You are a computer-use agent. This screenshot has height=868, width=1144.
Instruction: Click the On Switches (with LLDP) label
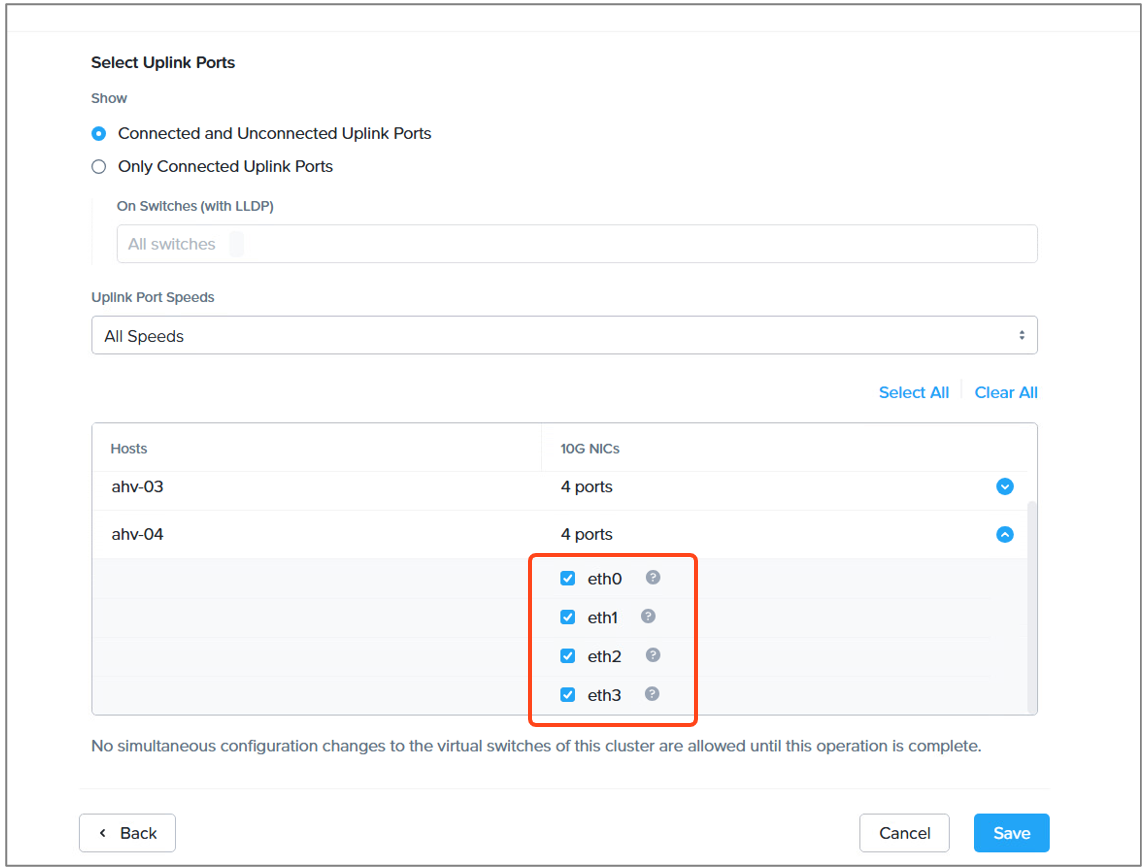[x=195, y=206]
